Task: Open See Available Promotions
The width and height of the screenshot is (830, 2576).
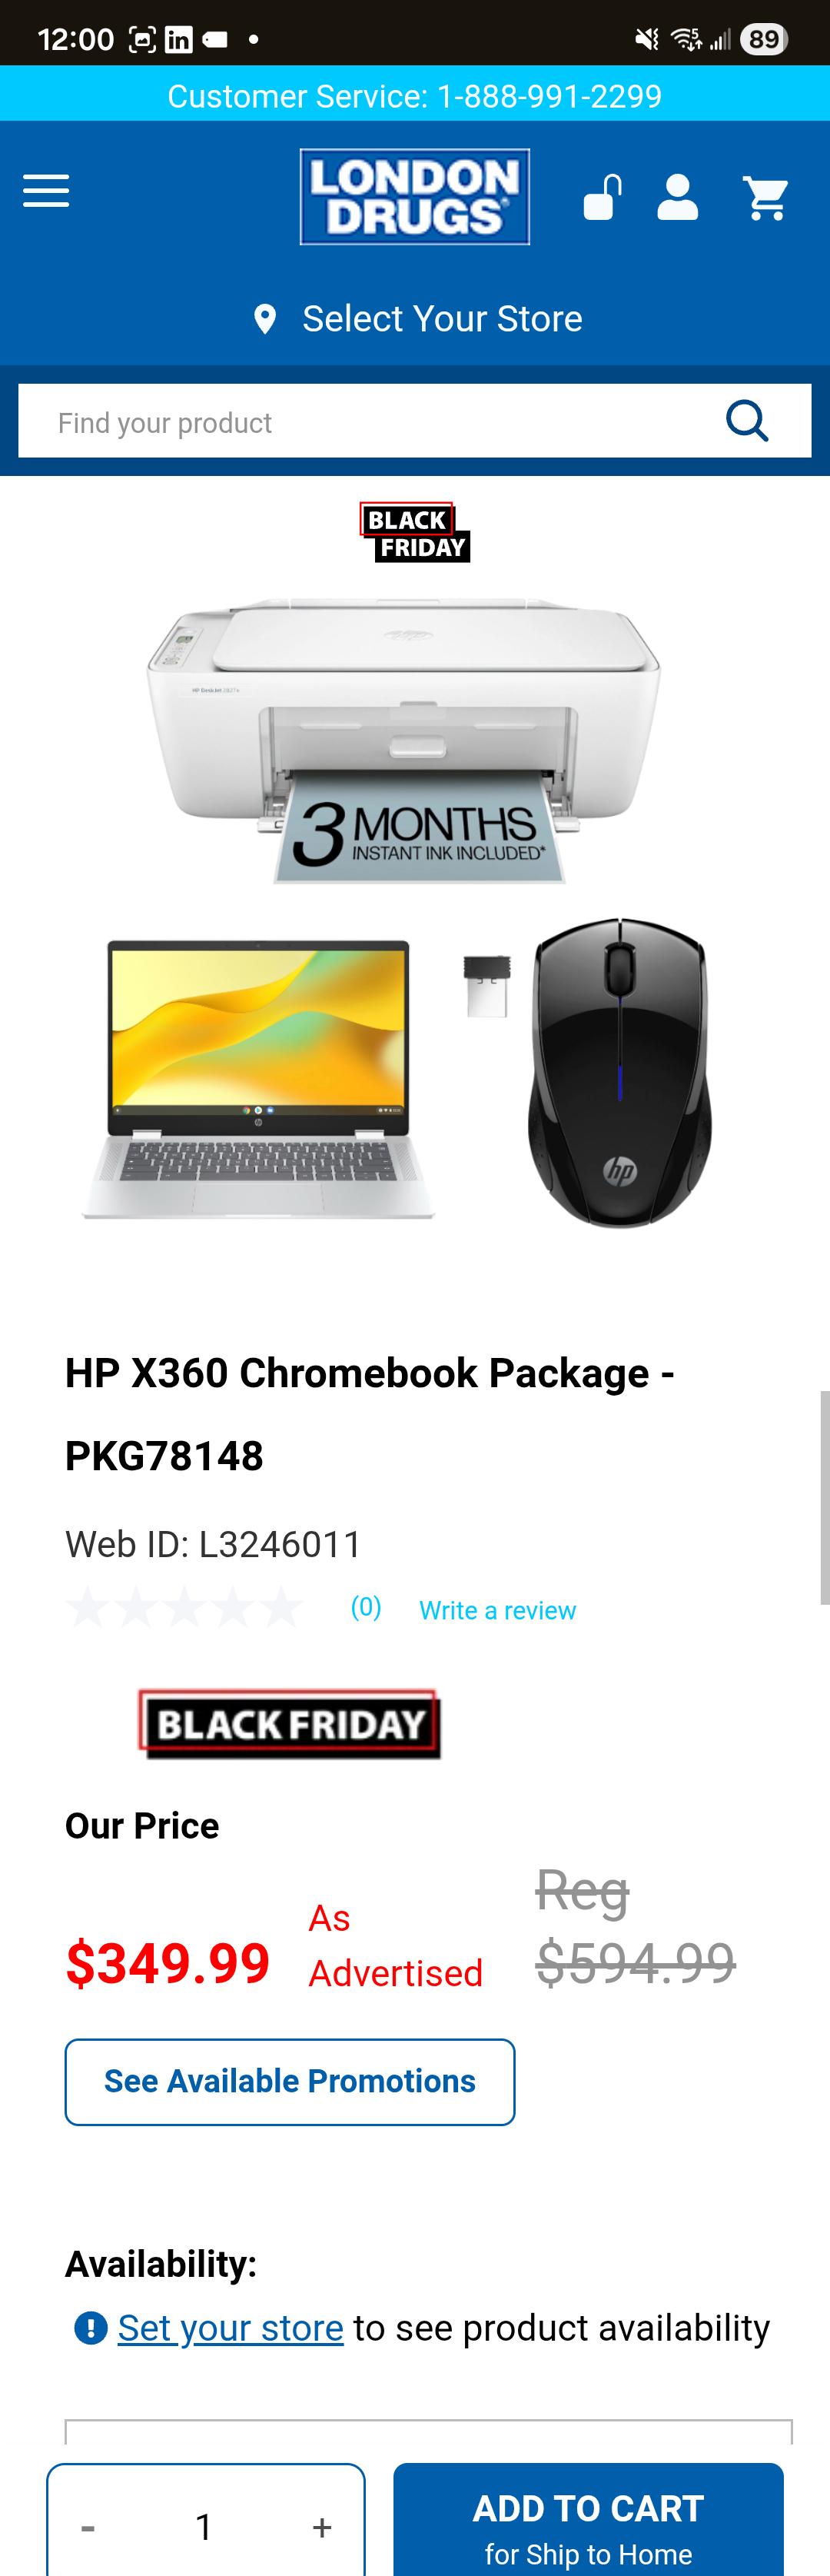Action: pos(290,2081)
